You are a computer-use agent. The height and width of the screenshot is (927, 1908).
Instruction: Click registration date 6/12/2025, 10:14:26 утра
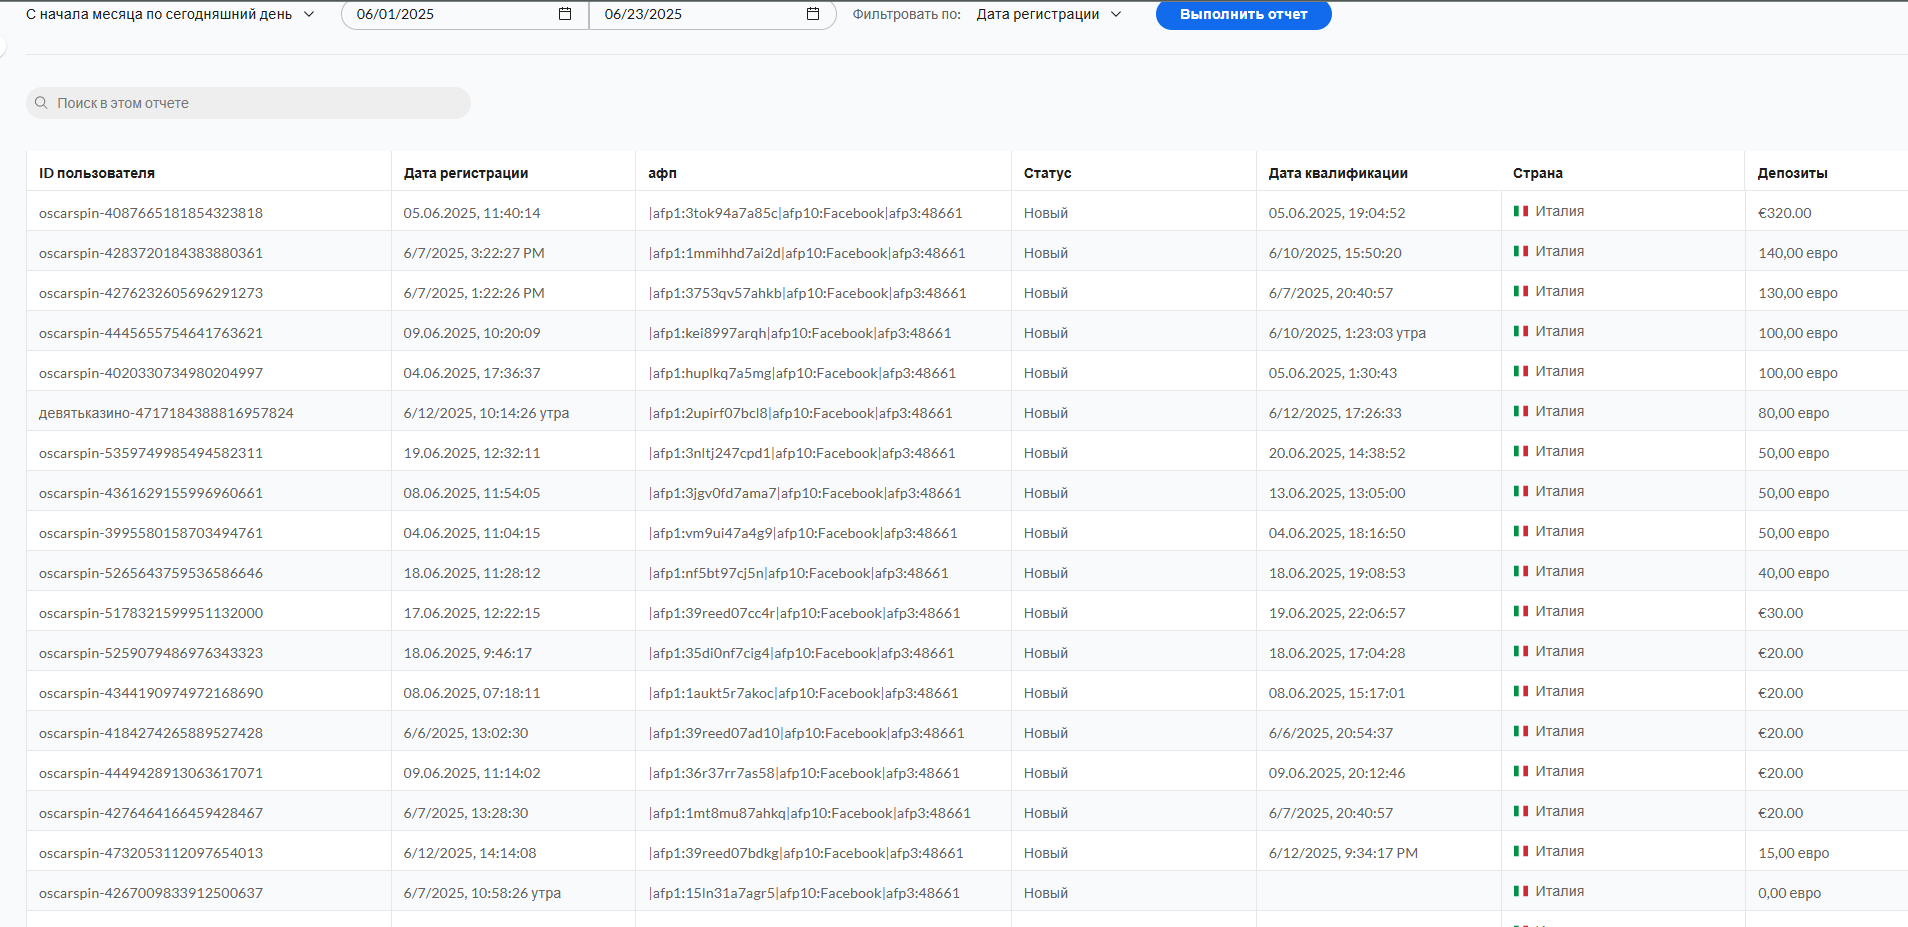(x=486, y=413)
